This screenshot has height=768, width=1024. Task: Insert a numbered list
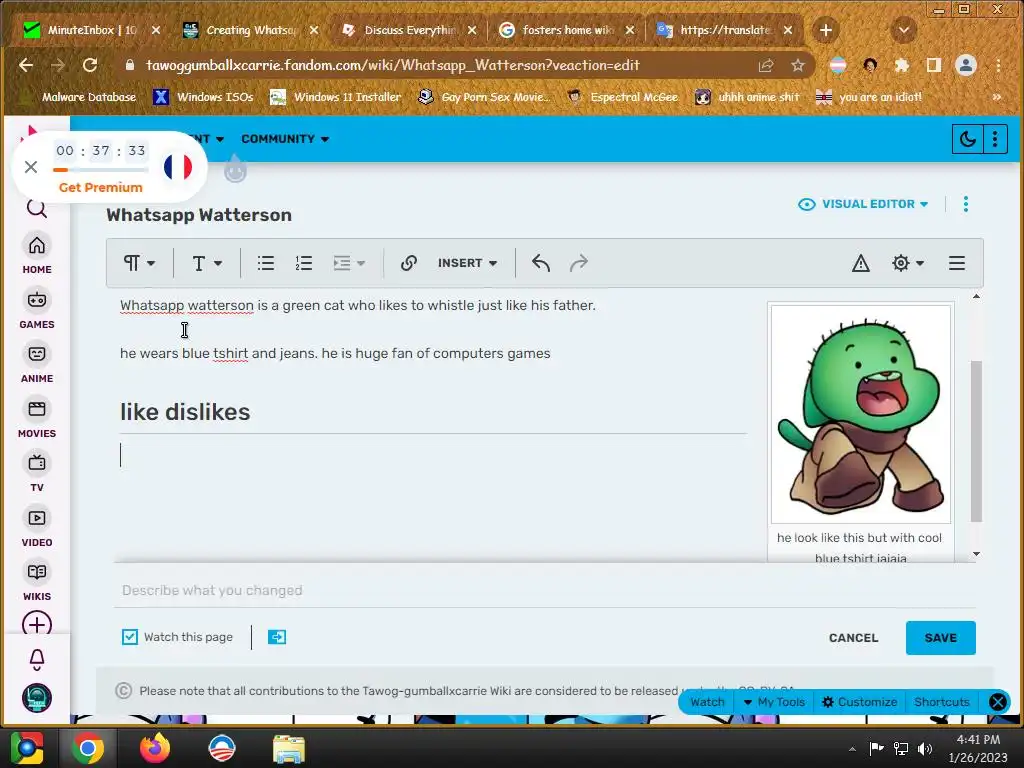click(304, 263)
